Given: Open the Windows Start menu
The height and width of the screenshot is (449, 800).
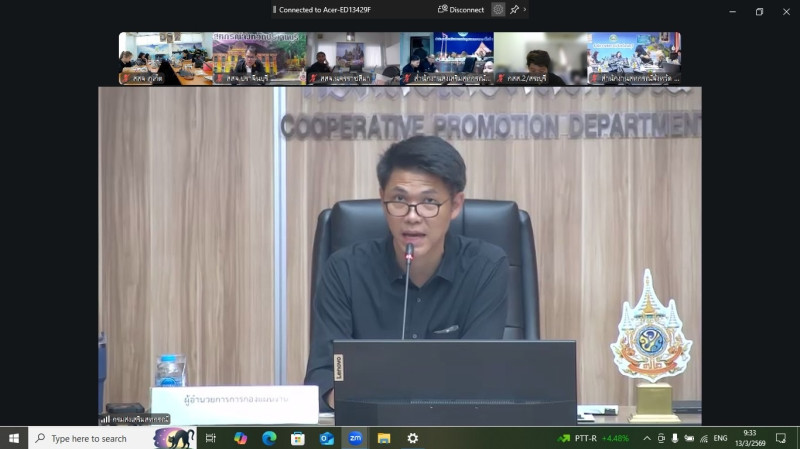Looking at the screenshot, I should [x=14, y=438].
